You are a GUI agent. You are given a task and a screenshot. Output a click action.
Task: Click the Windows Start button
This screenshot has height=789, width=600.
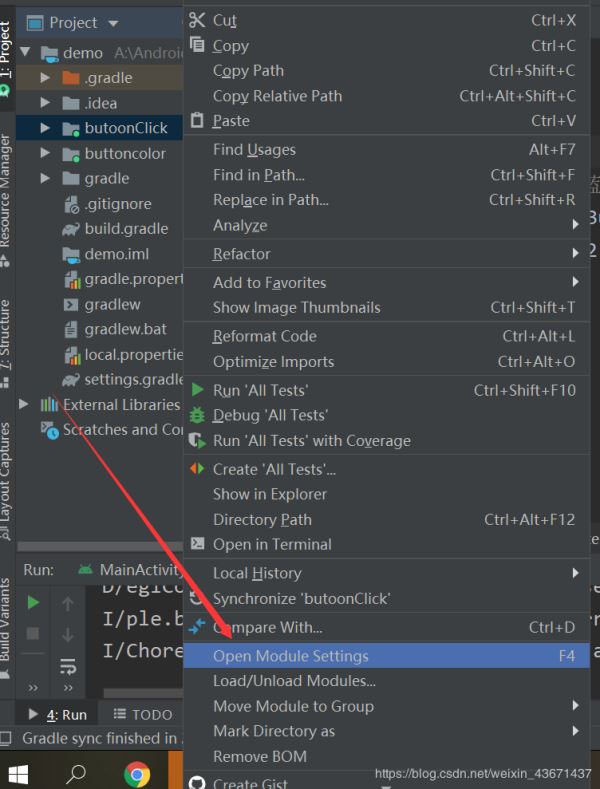(x=19, y=774)
